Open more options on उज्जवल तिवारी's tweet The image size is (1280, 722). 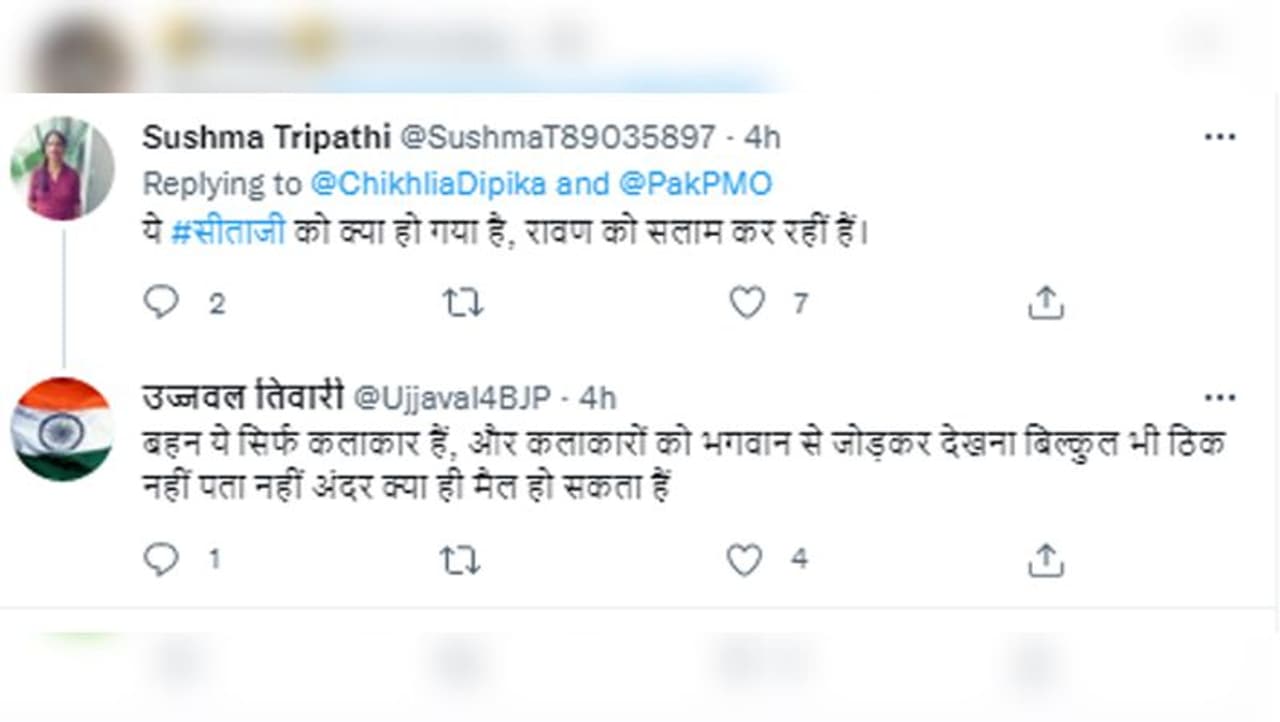pyautogui.click(x=1220, y=398)
